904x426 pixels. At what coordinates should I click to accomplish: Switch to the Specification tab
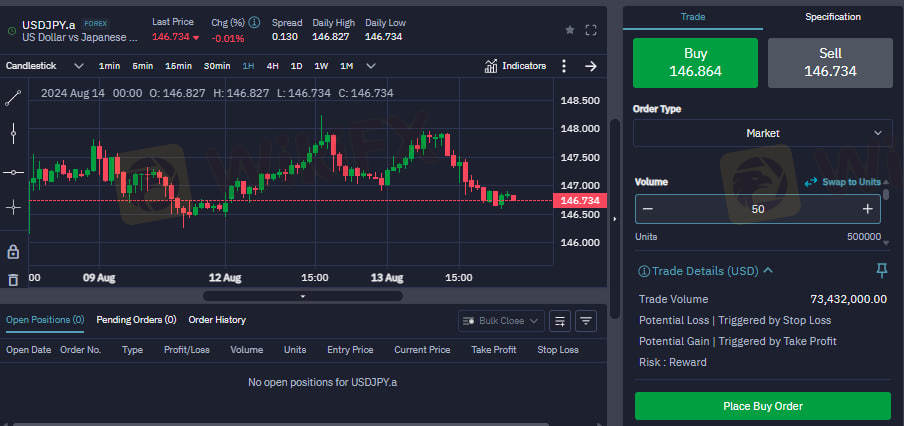[832, 17]
